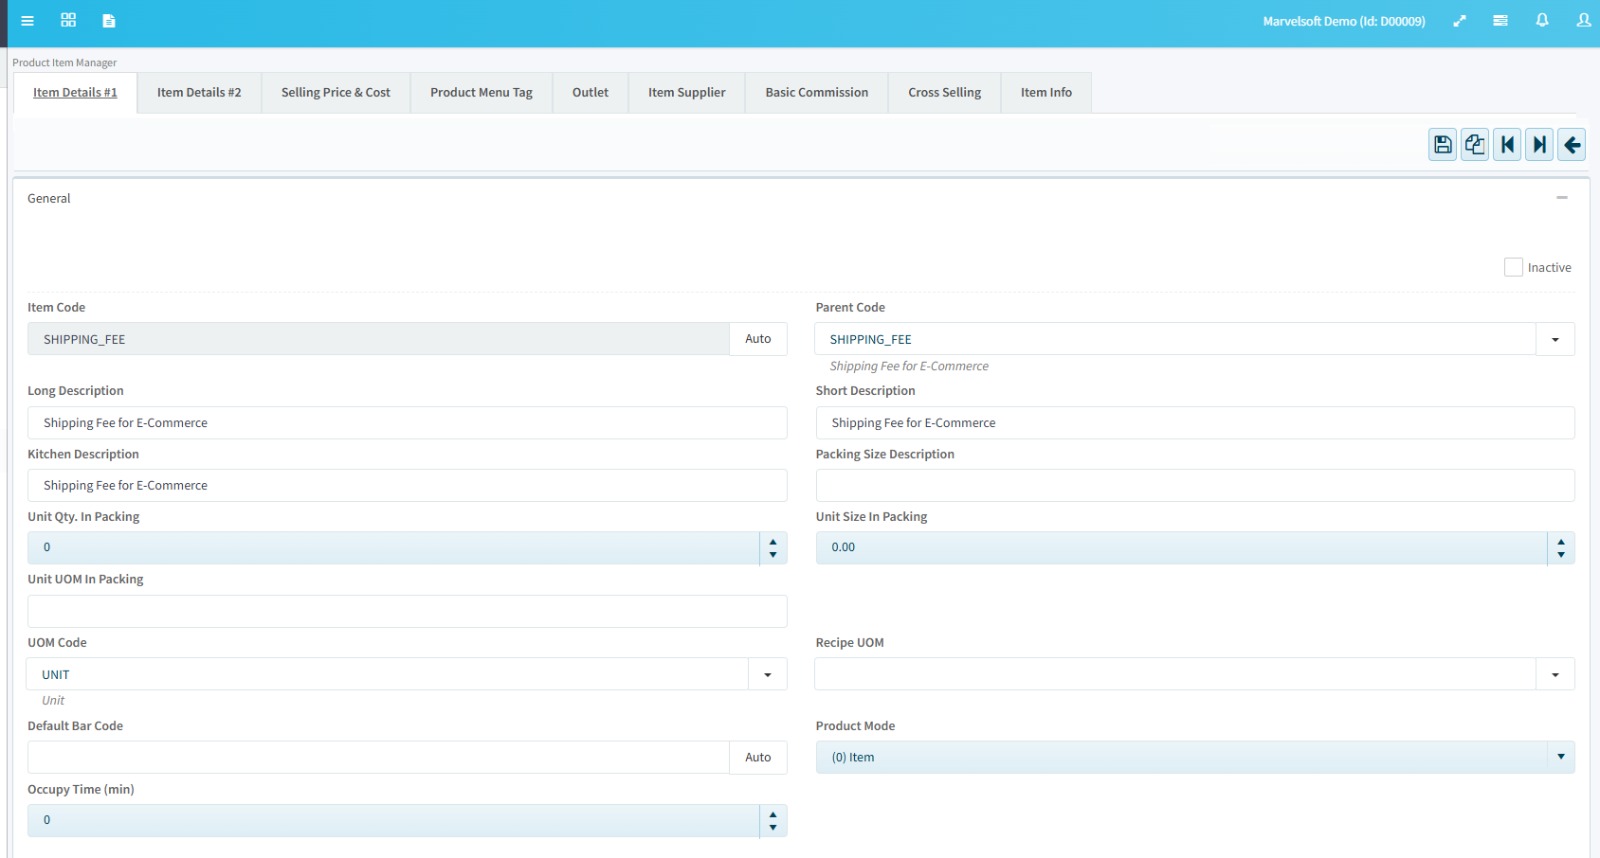Open Parent Code dropdown arrow
Screen dimensions: 1600x858
click(1555, 339)
